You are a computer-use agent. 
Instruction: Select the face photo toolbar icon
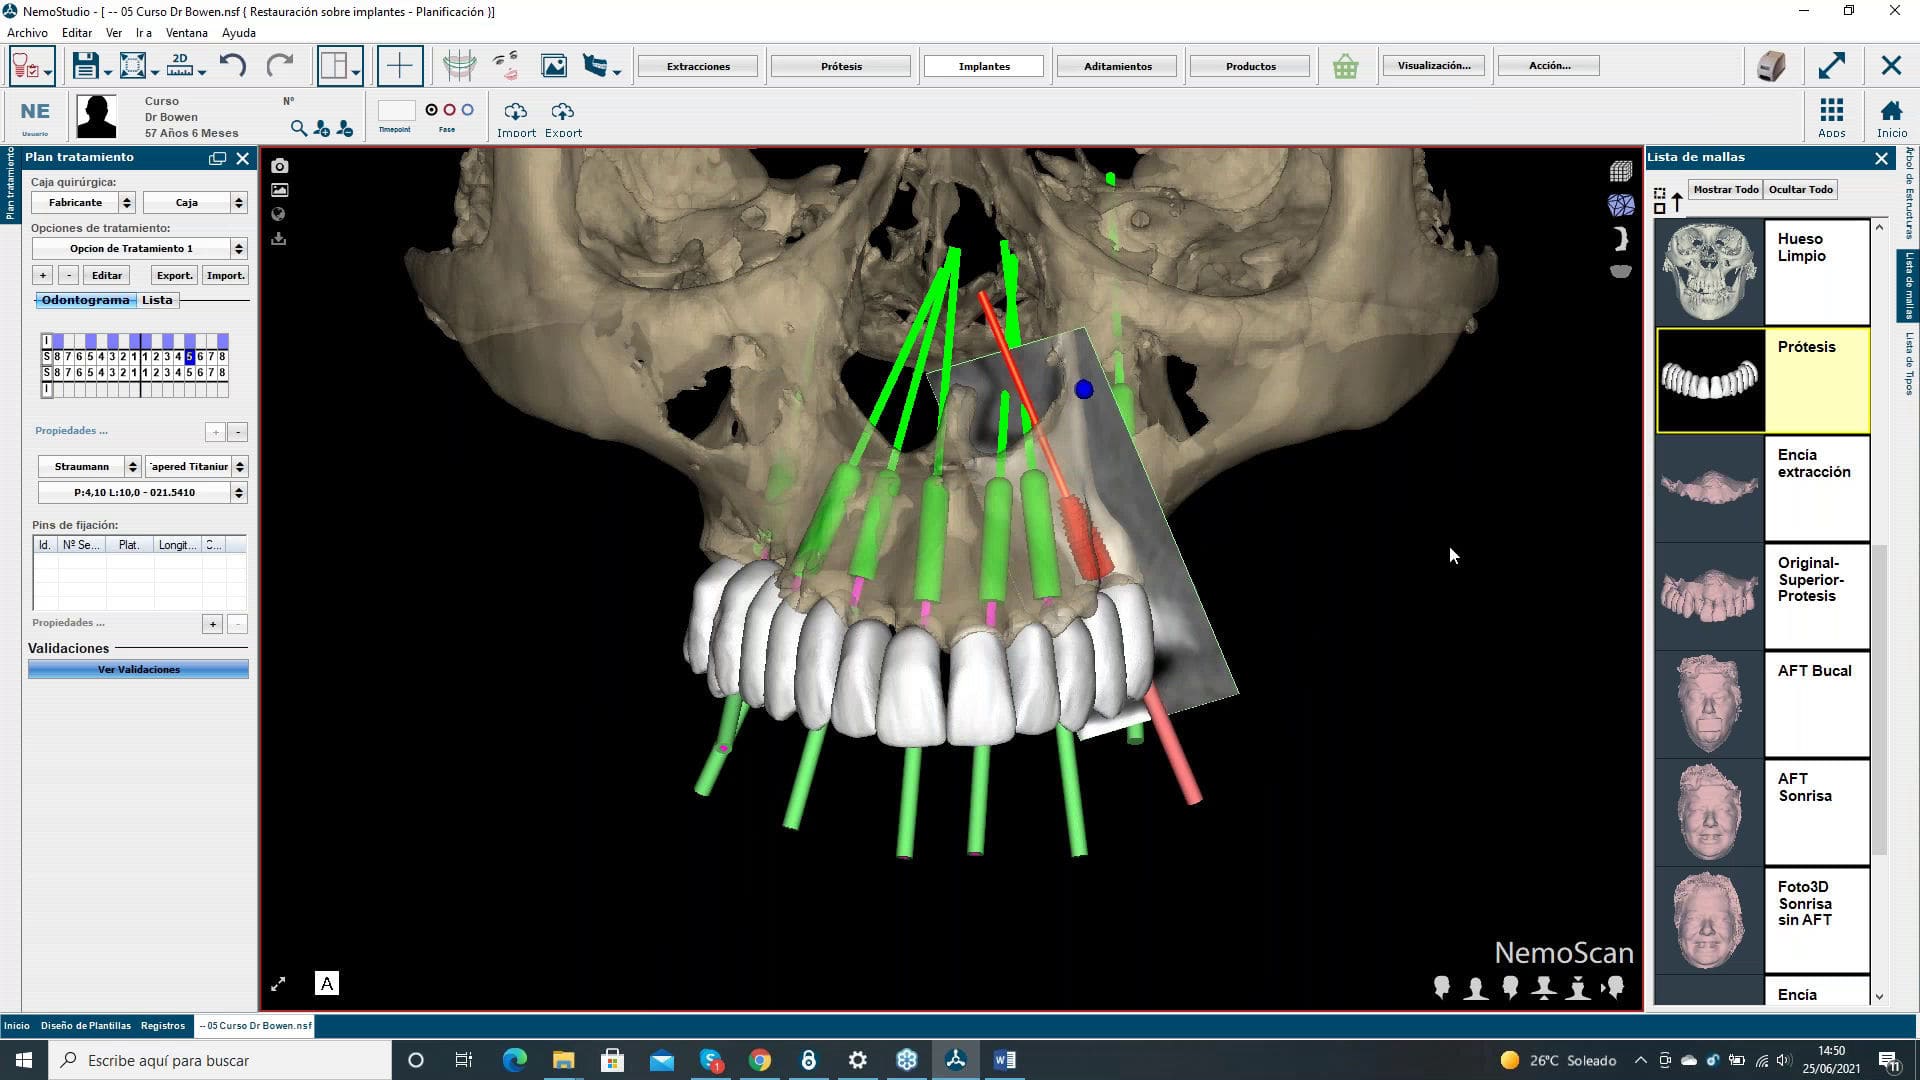point(507,64)
